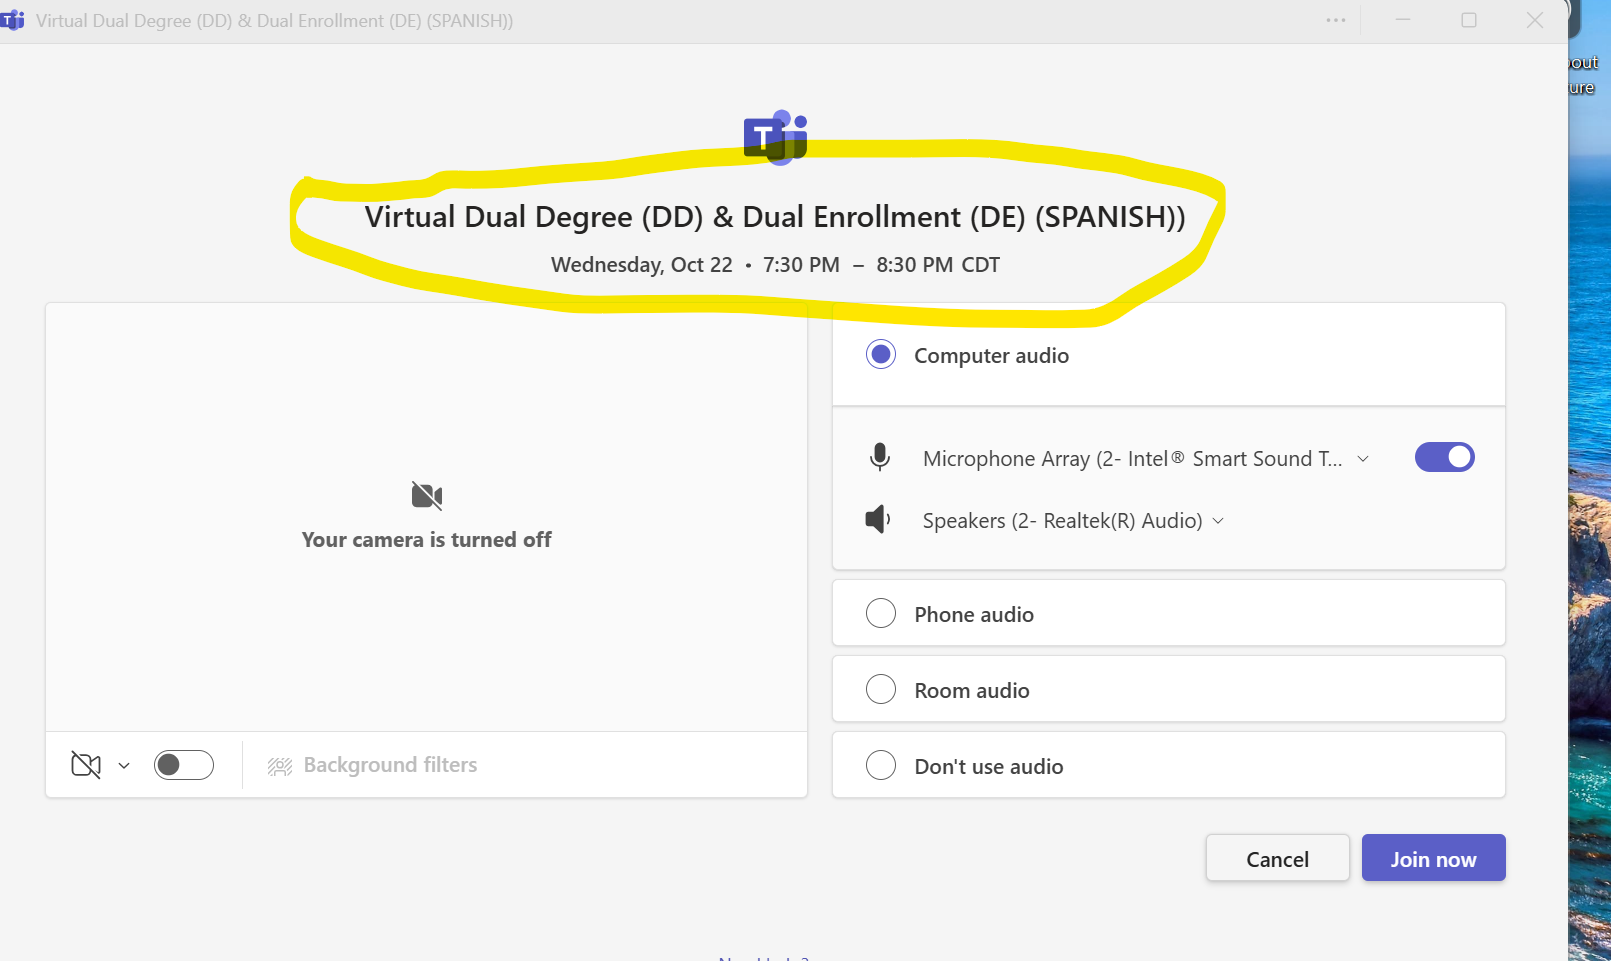The height and width of the screenshot is (961, 1611).
Task: Click the microphone icon in audio settings
Action: tap(879, 457)
